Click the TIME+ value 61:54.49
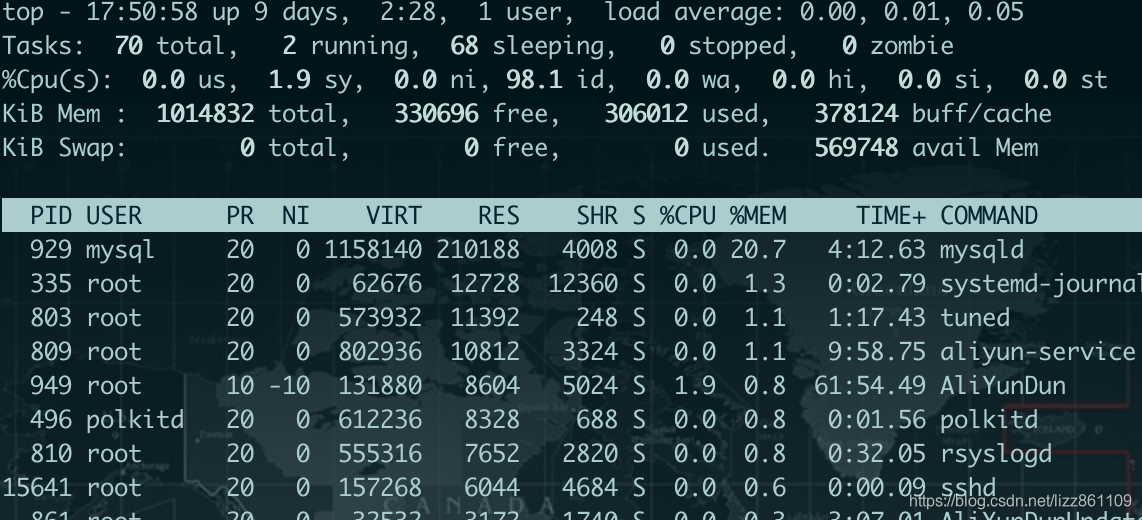Image resolution: width=1142 pixels, height=520 pixels. point(870,386)
